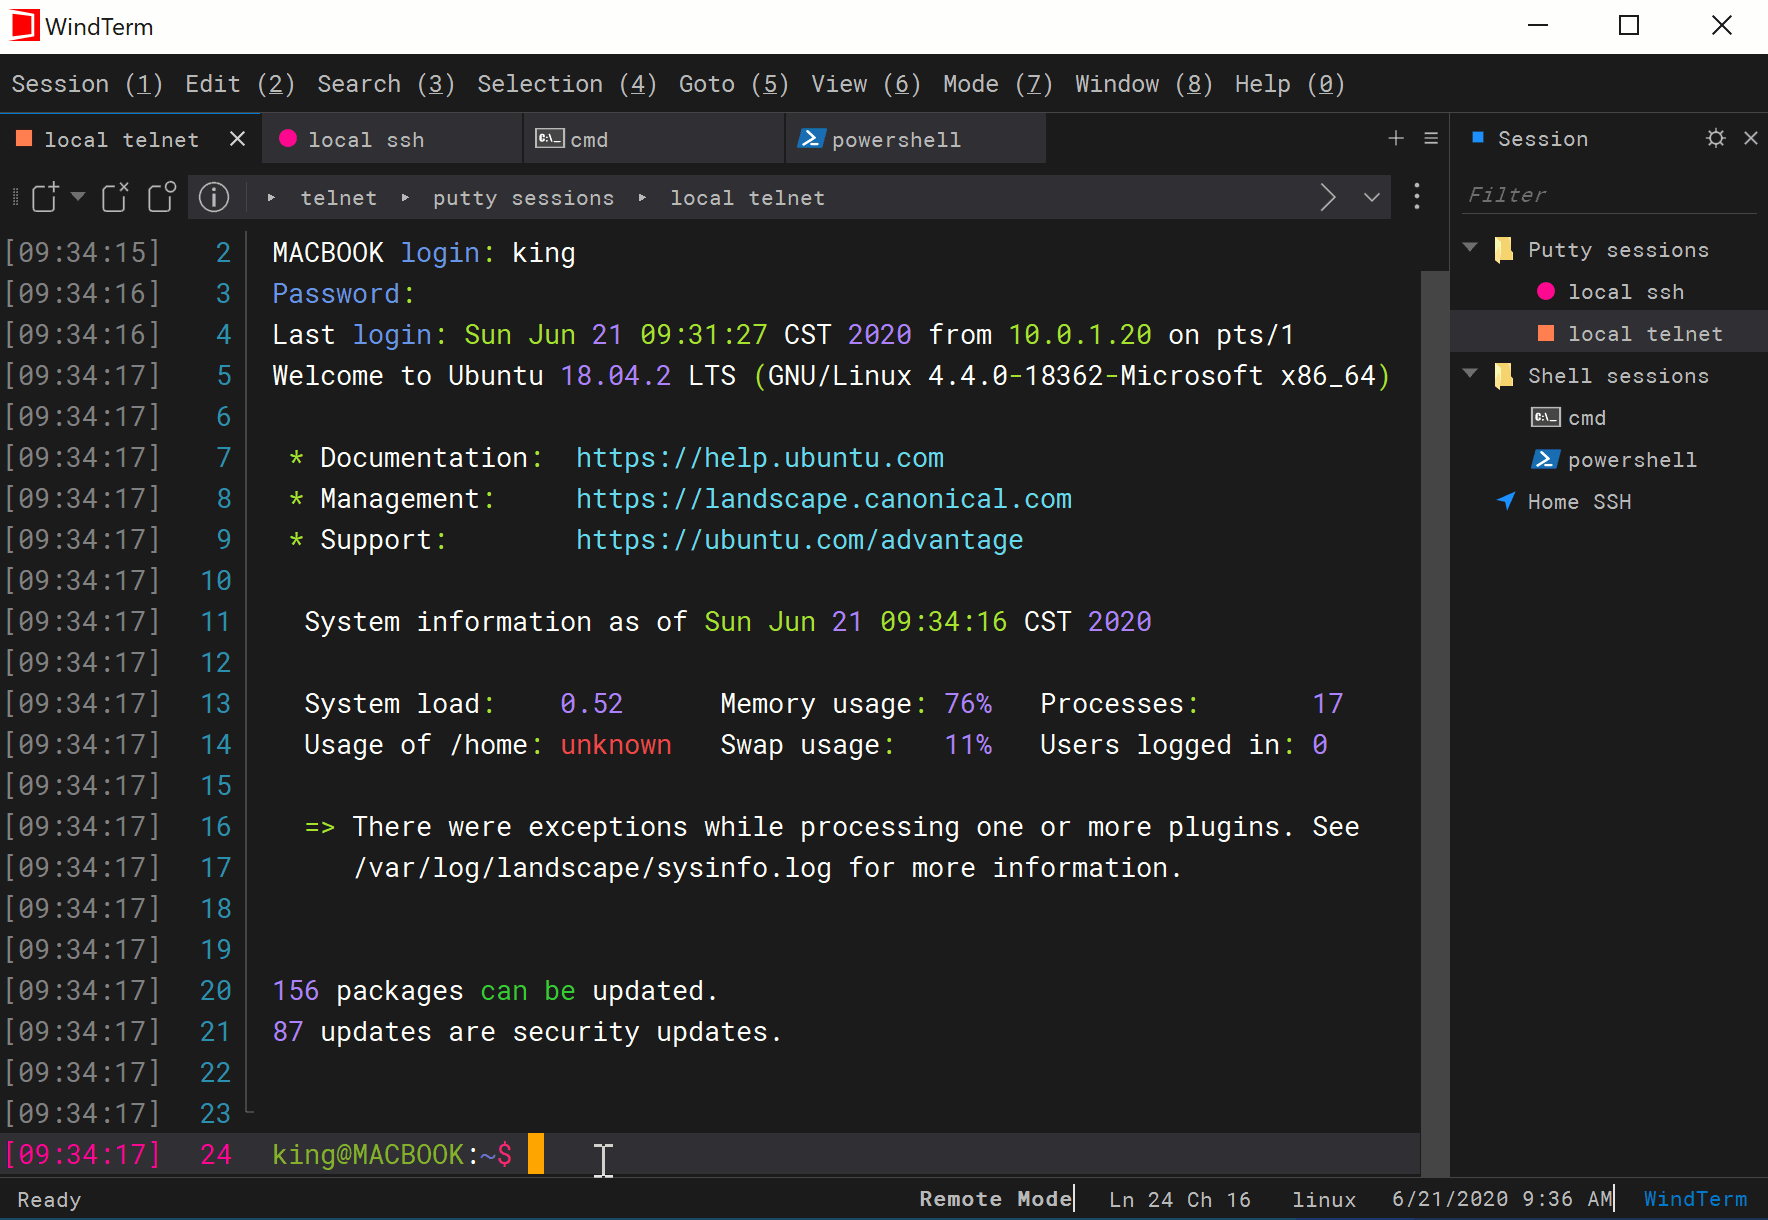Click the Ready status text
Screen dimensions: 1768x1220
(x=49, y=1199)
